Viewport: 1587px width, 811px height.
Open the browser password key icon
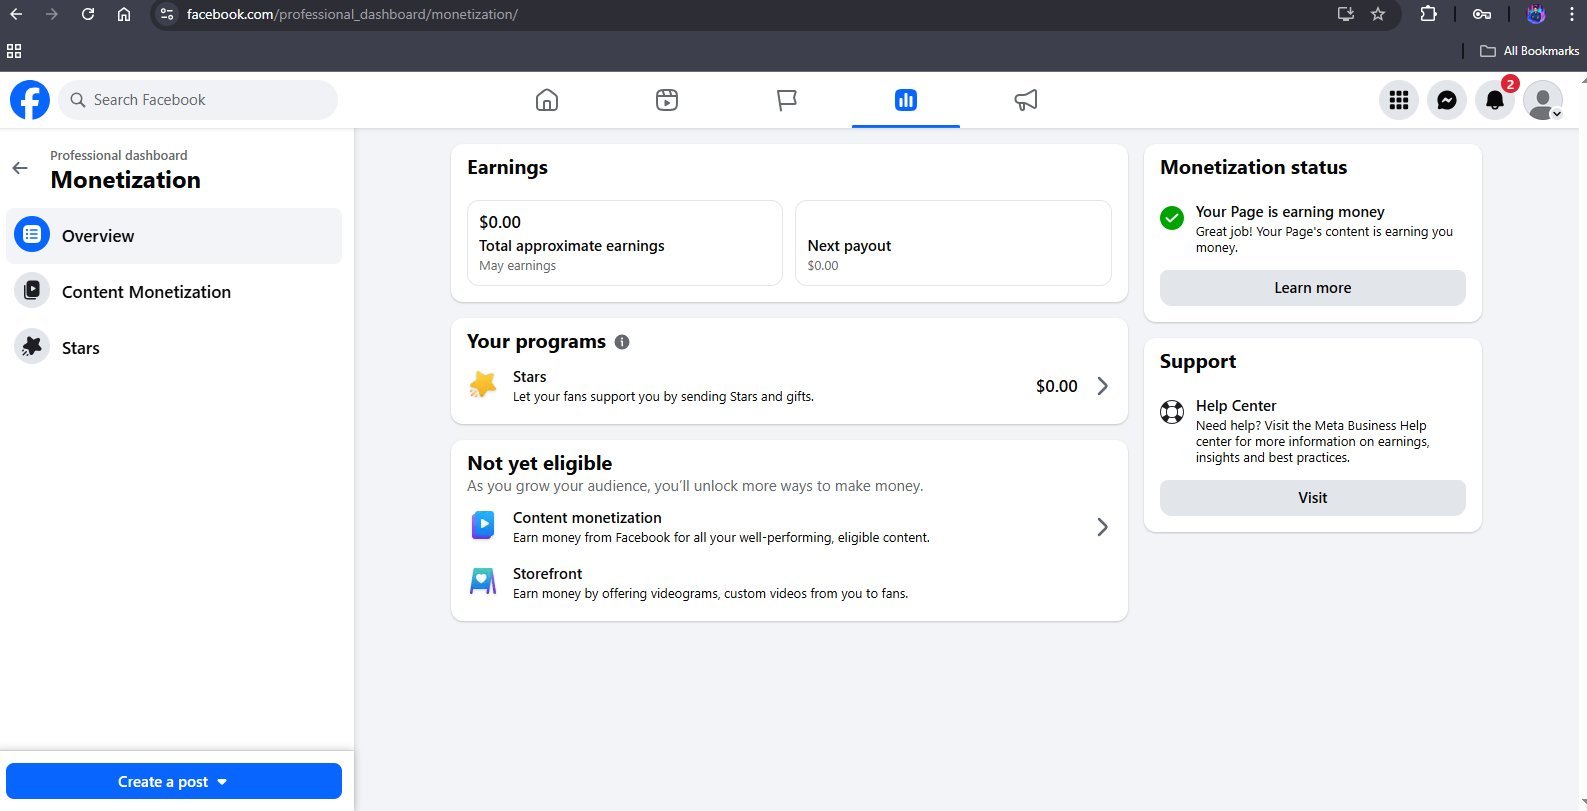(x=1482, y=14)
